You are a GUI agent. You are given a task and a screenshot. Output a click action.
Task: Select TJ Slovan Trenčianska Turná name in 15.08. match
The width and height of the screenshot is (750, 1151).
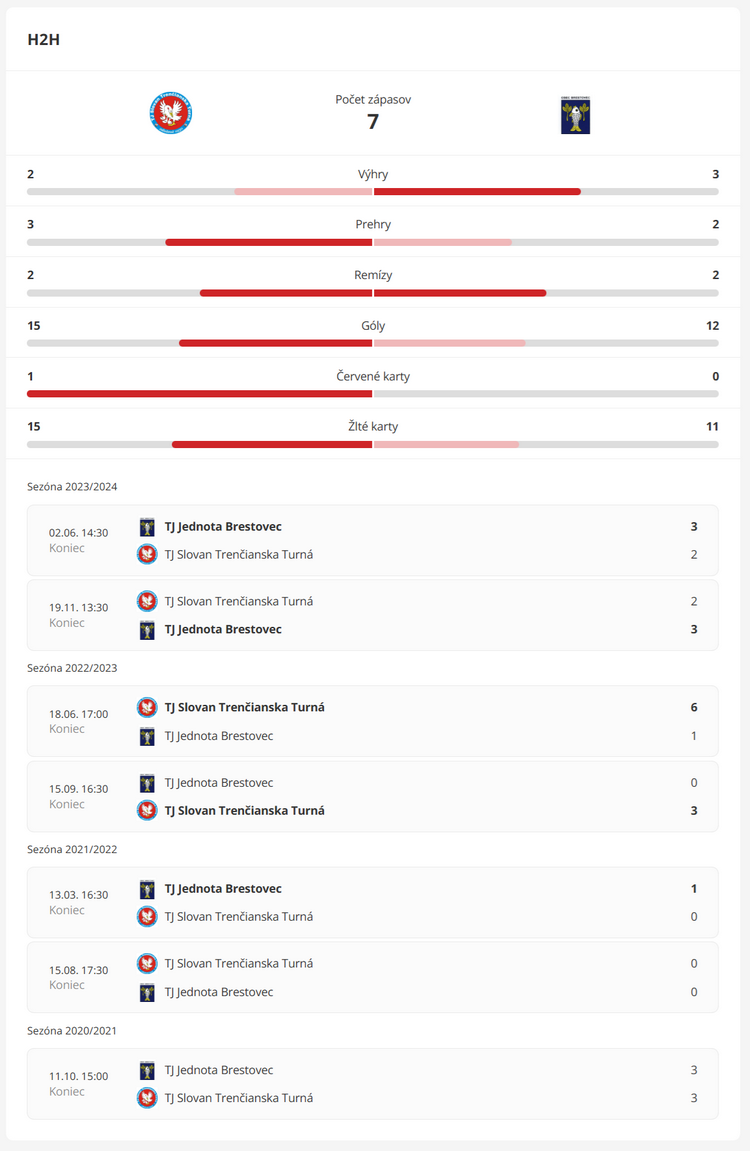pyautogui.click(x=239, y=963)
